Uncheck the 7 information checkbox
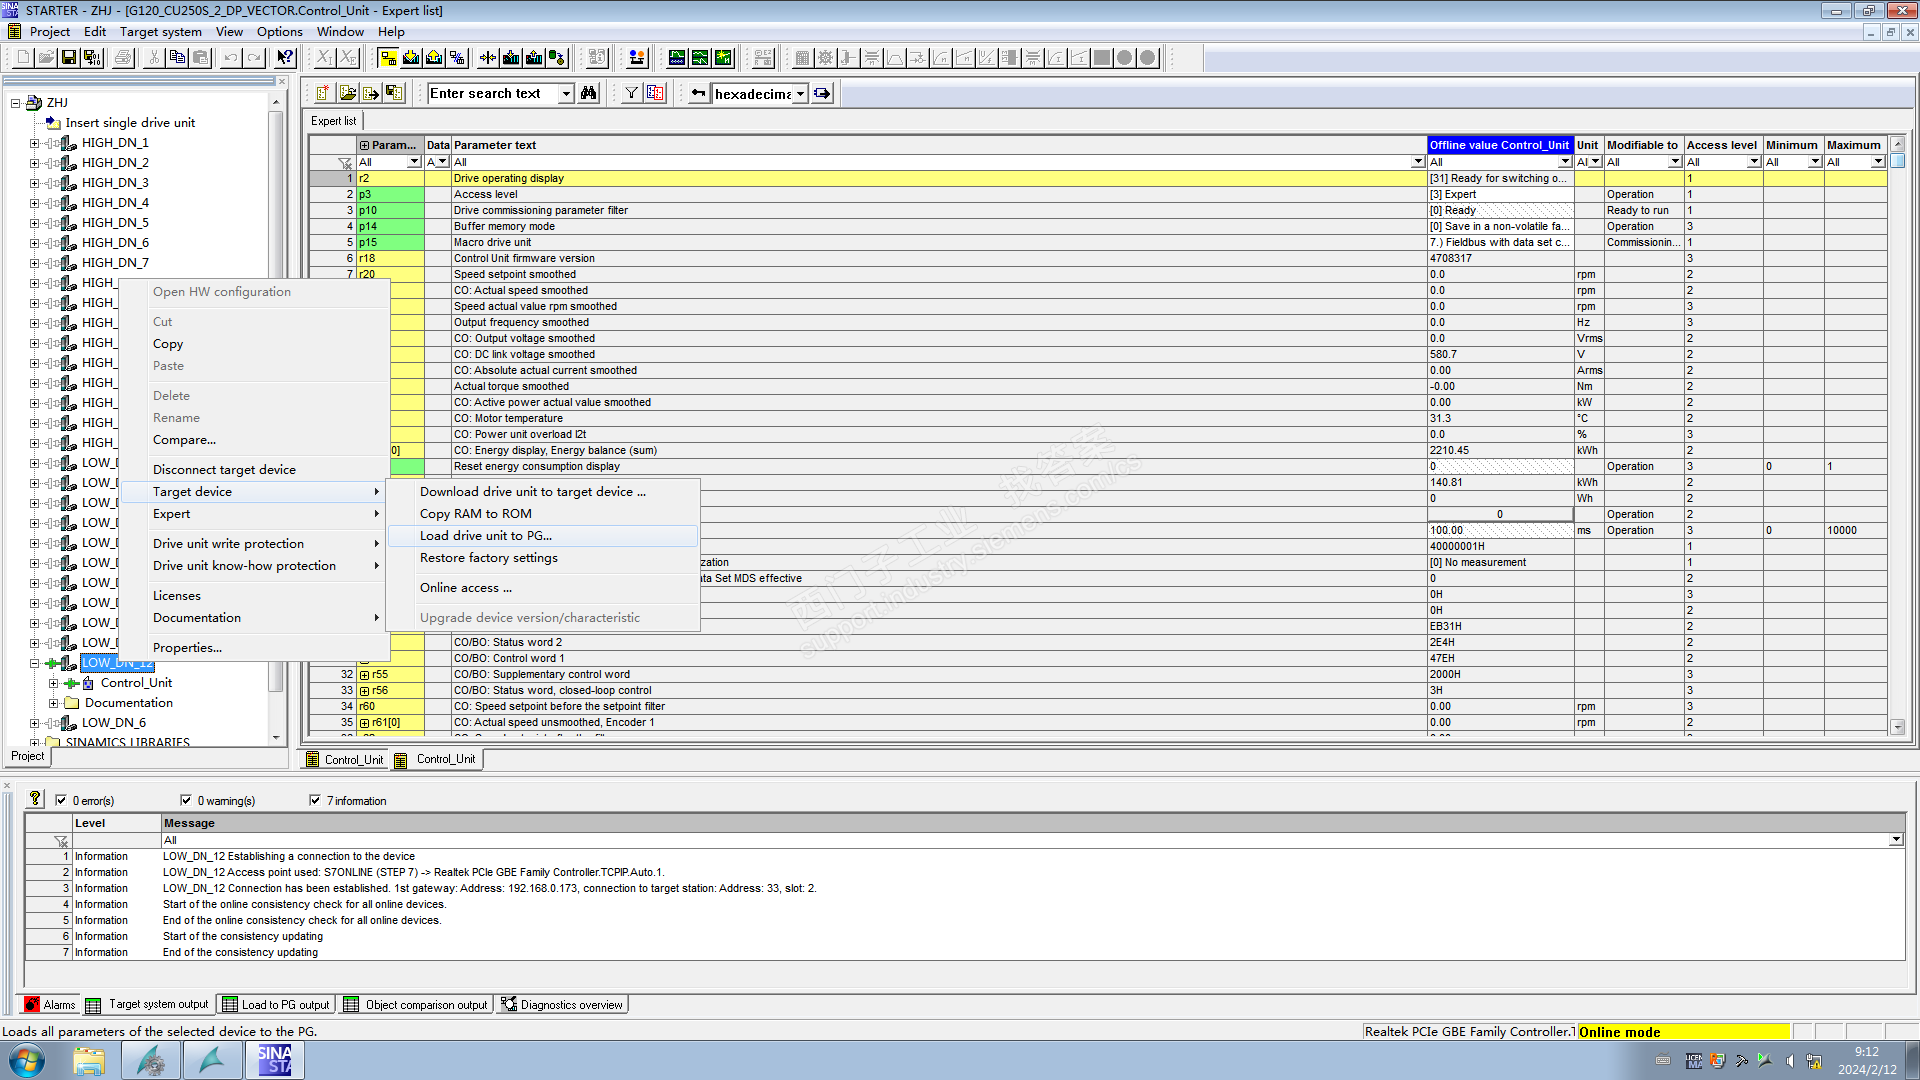This screenshot has width=1920, height=1080. coord(315,800)
